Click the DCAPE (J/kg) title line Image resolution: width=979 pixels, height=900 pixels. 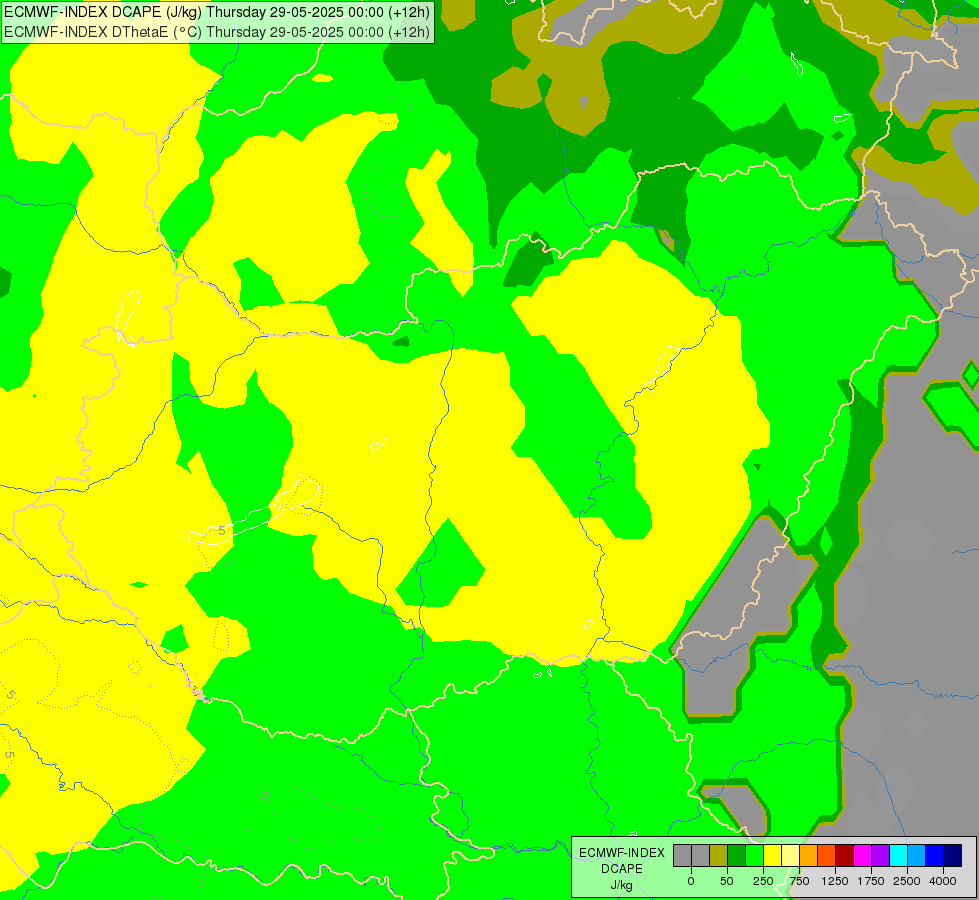tap(217, 12)
